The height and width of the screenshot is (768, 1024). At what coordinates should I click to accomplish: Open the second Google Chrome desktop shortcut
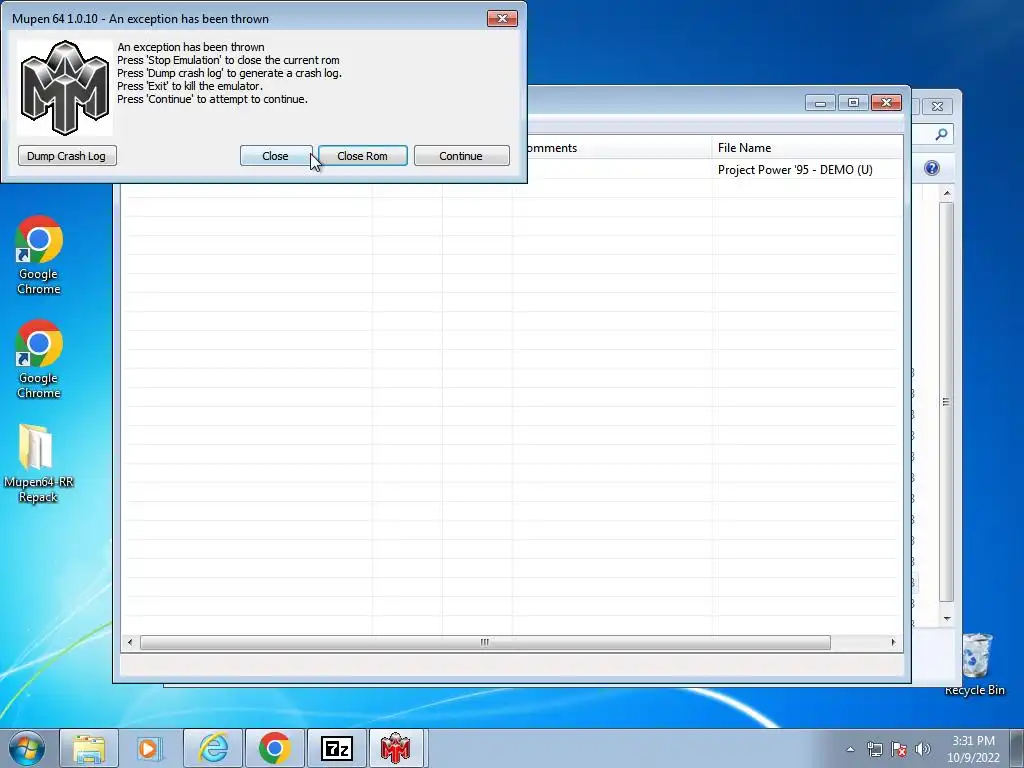pyautogui.click(x=39, y=359)
